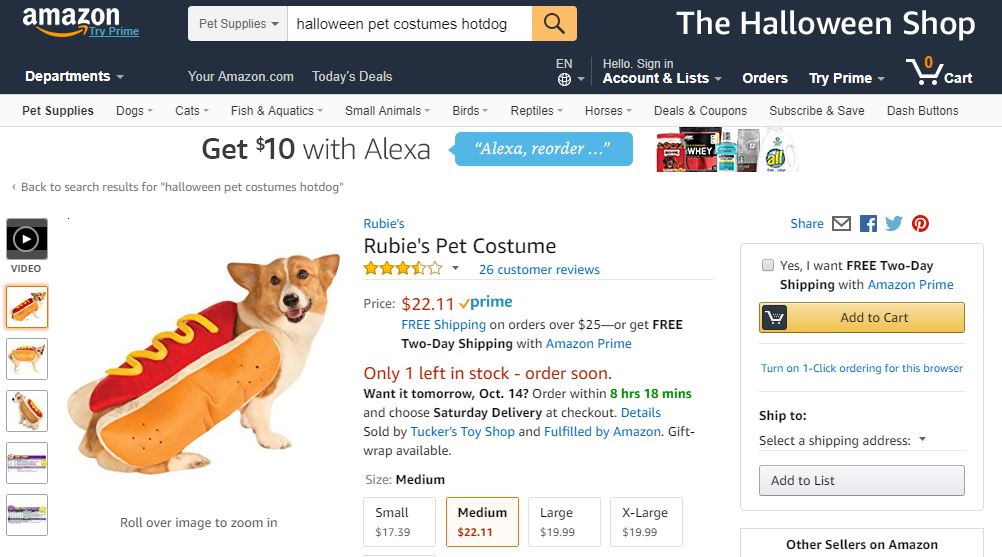
Task: Share product on Facebook
Action: coord(868,224)
